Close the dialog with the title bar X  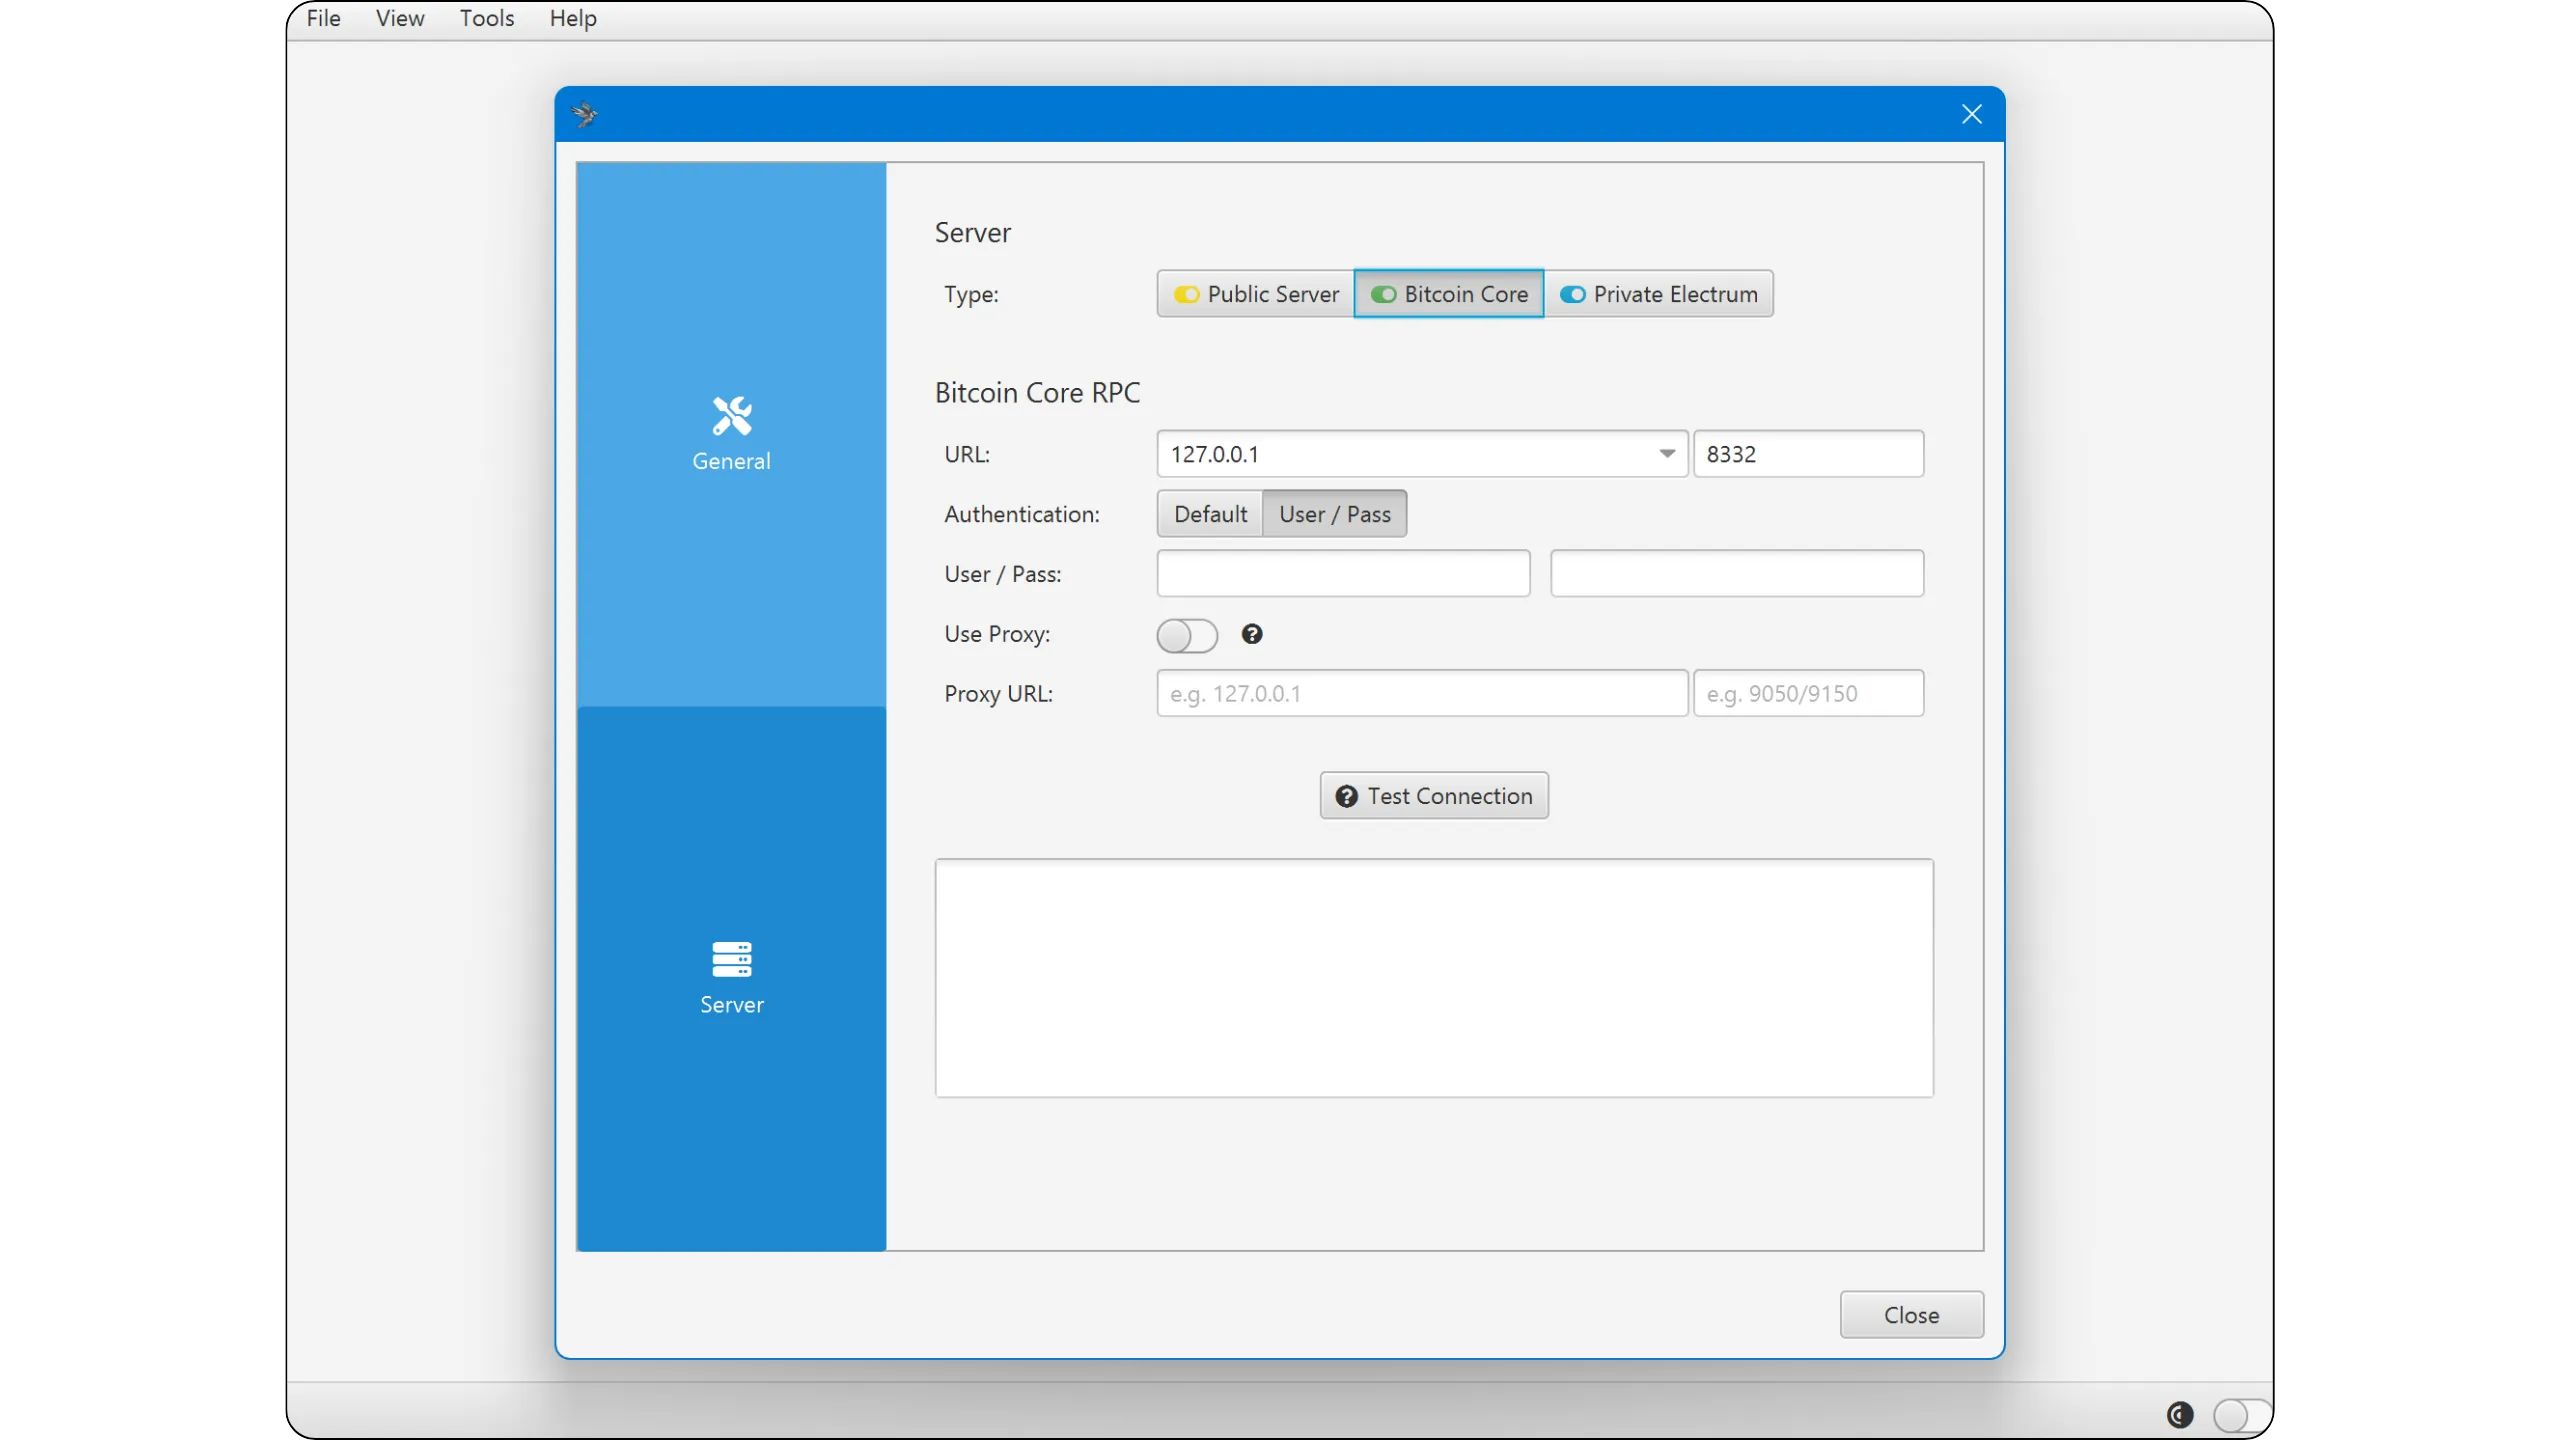pos(1971,114)
